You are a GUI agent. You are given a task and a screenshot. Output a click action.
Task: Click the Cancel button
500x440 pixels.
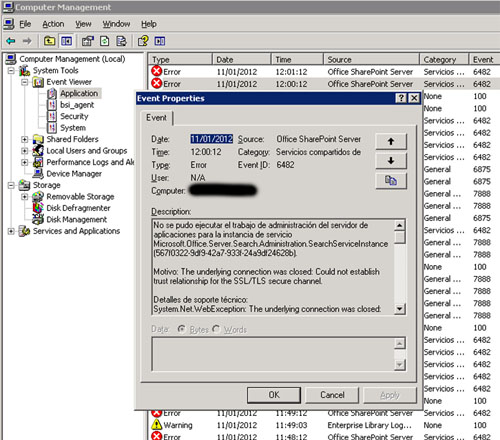(332, 395)
